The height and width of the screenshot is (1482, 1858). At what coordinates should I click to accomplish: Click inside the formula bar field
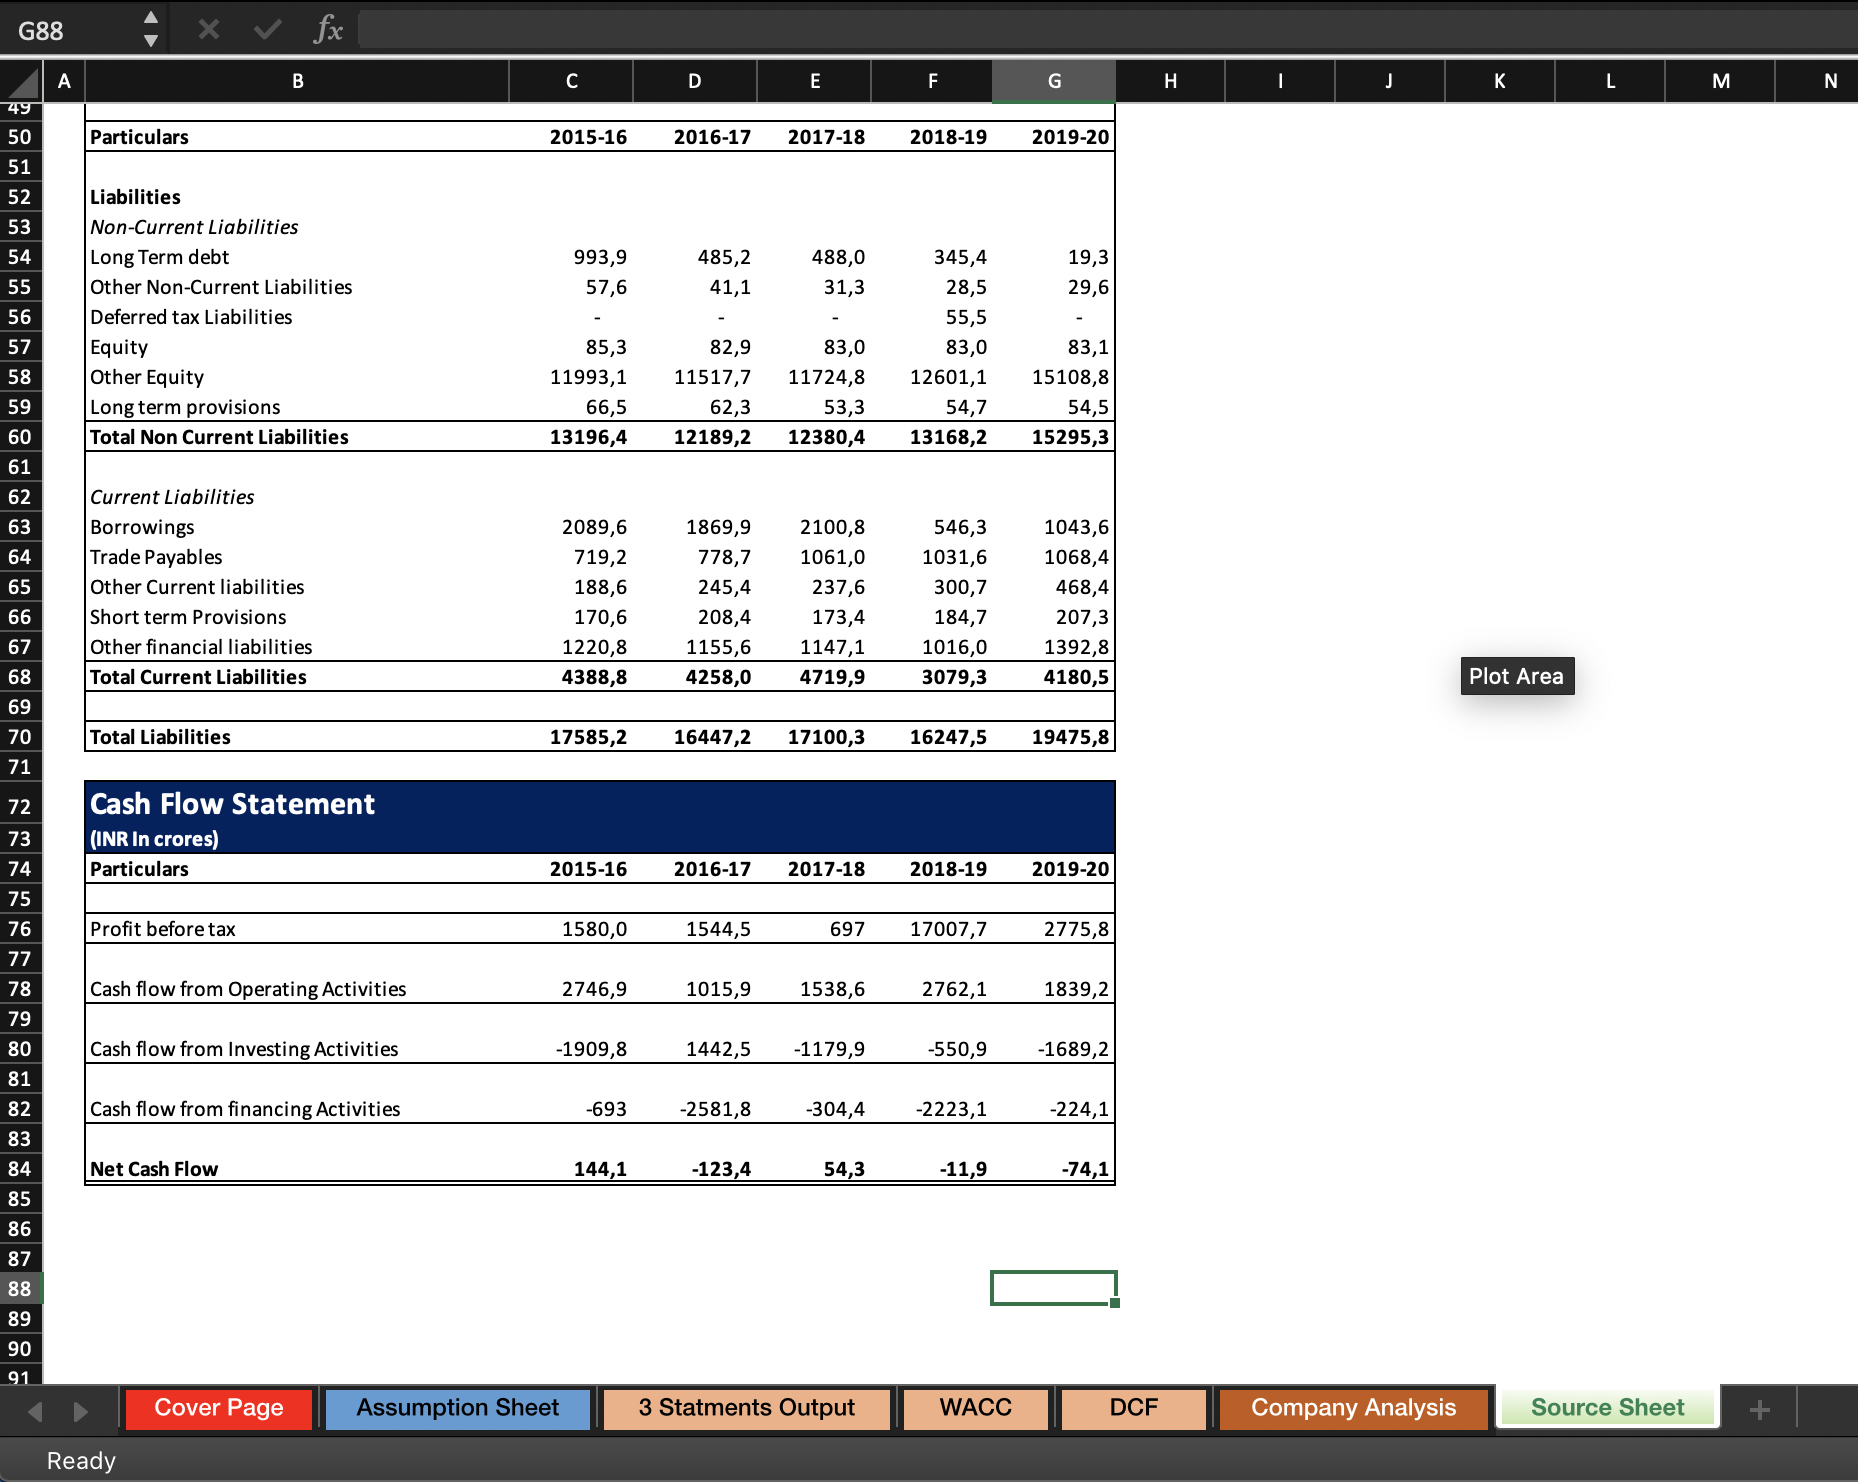click(x=1106, y=30)
